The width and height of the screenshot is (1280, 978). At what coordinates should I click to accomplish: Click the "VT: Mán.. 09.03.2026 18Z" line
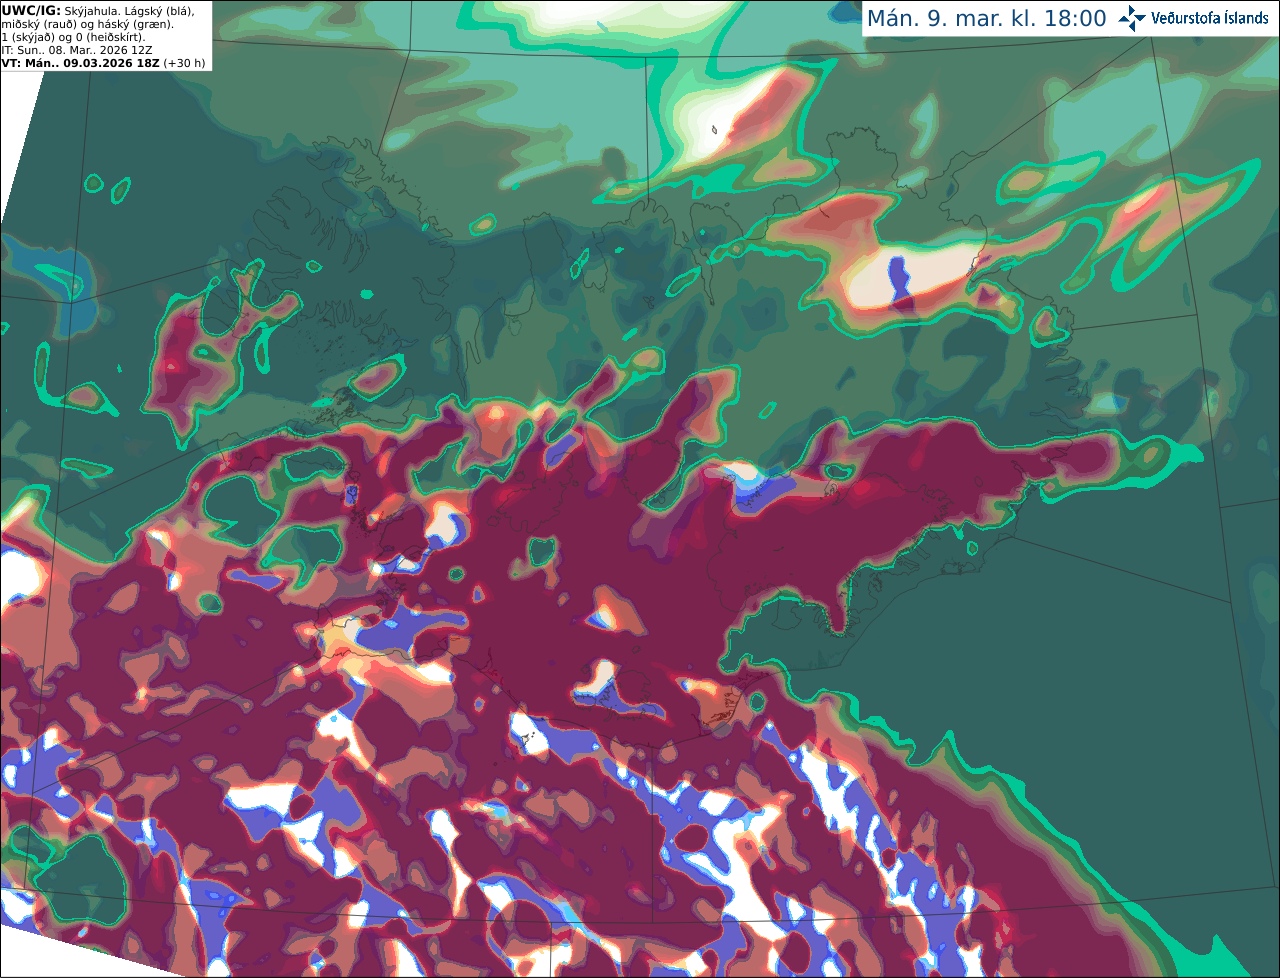click(x=80, y=63)
